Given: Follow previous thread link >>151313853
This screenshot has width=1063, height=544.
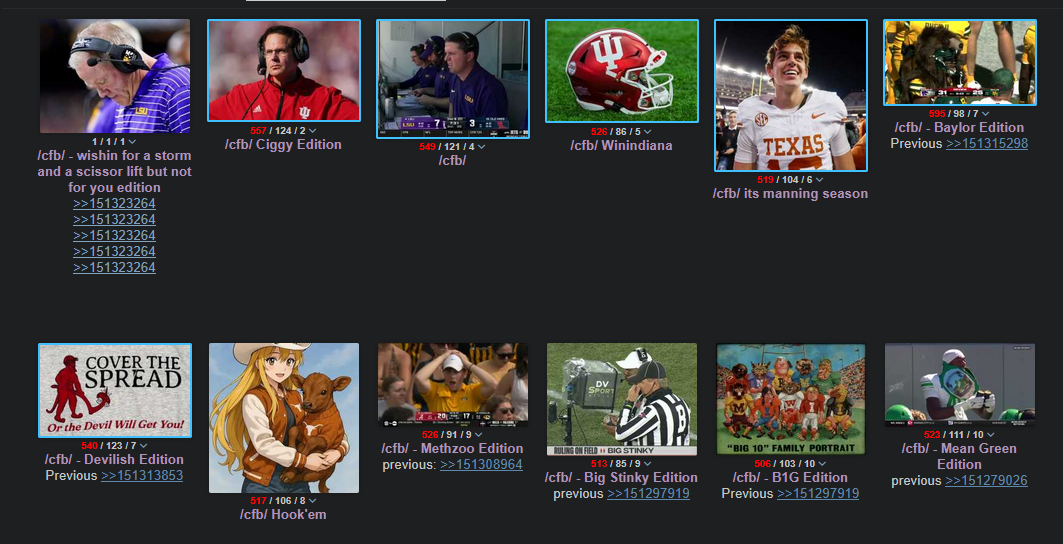Looking at the screenshot, I should pyautogui.click(x=142, y=475).
